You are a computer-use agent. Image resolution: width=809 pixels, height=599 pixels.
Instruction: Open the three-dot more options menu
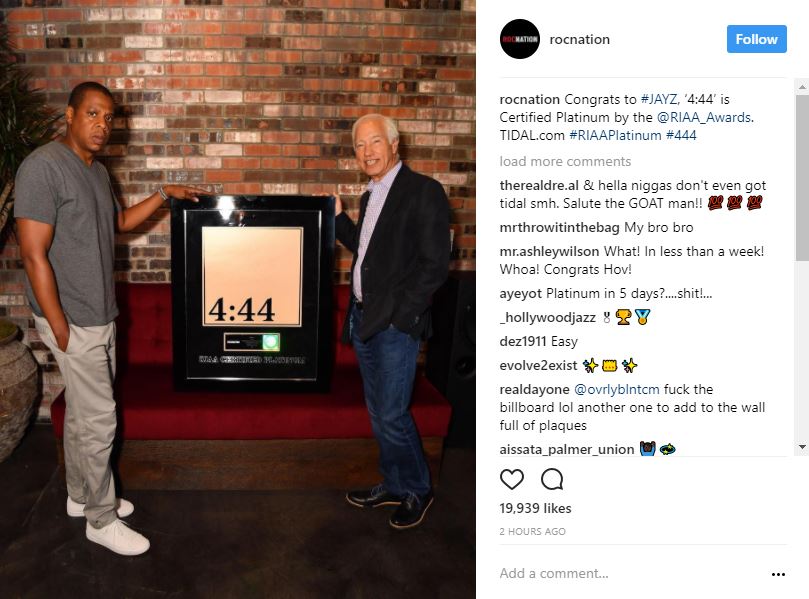778,574
